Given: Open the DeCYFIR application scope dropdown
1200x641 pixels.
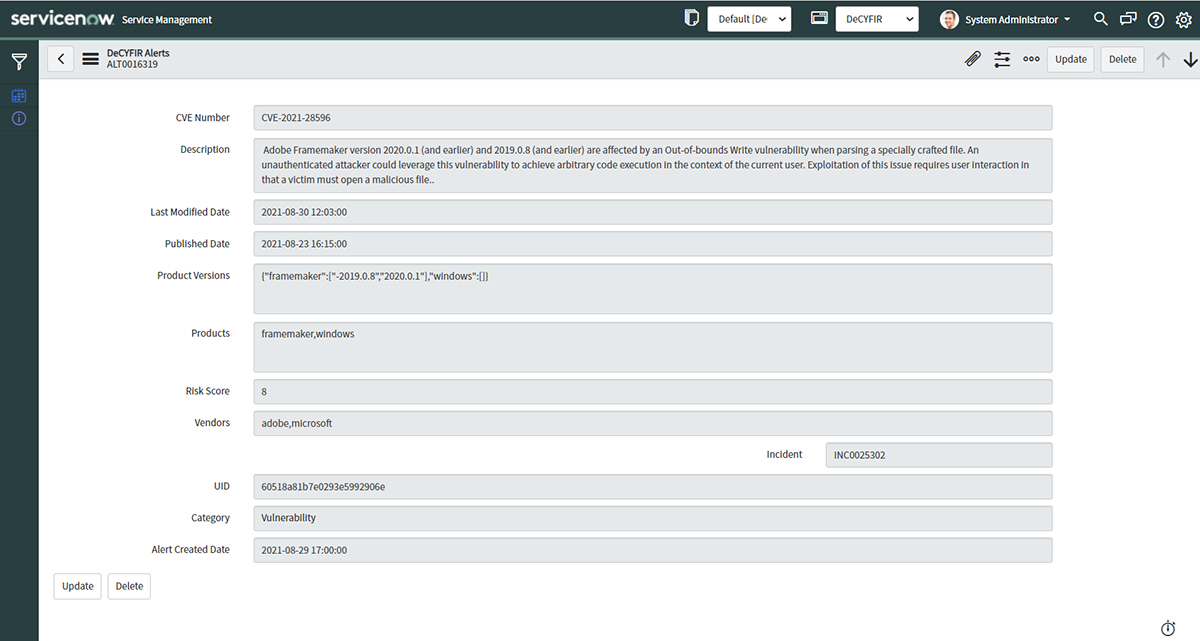Looking at the screenshot, I should tap(877, 19).
